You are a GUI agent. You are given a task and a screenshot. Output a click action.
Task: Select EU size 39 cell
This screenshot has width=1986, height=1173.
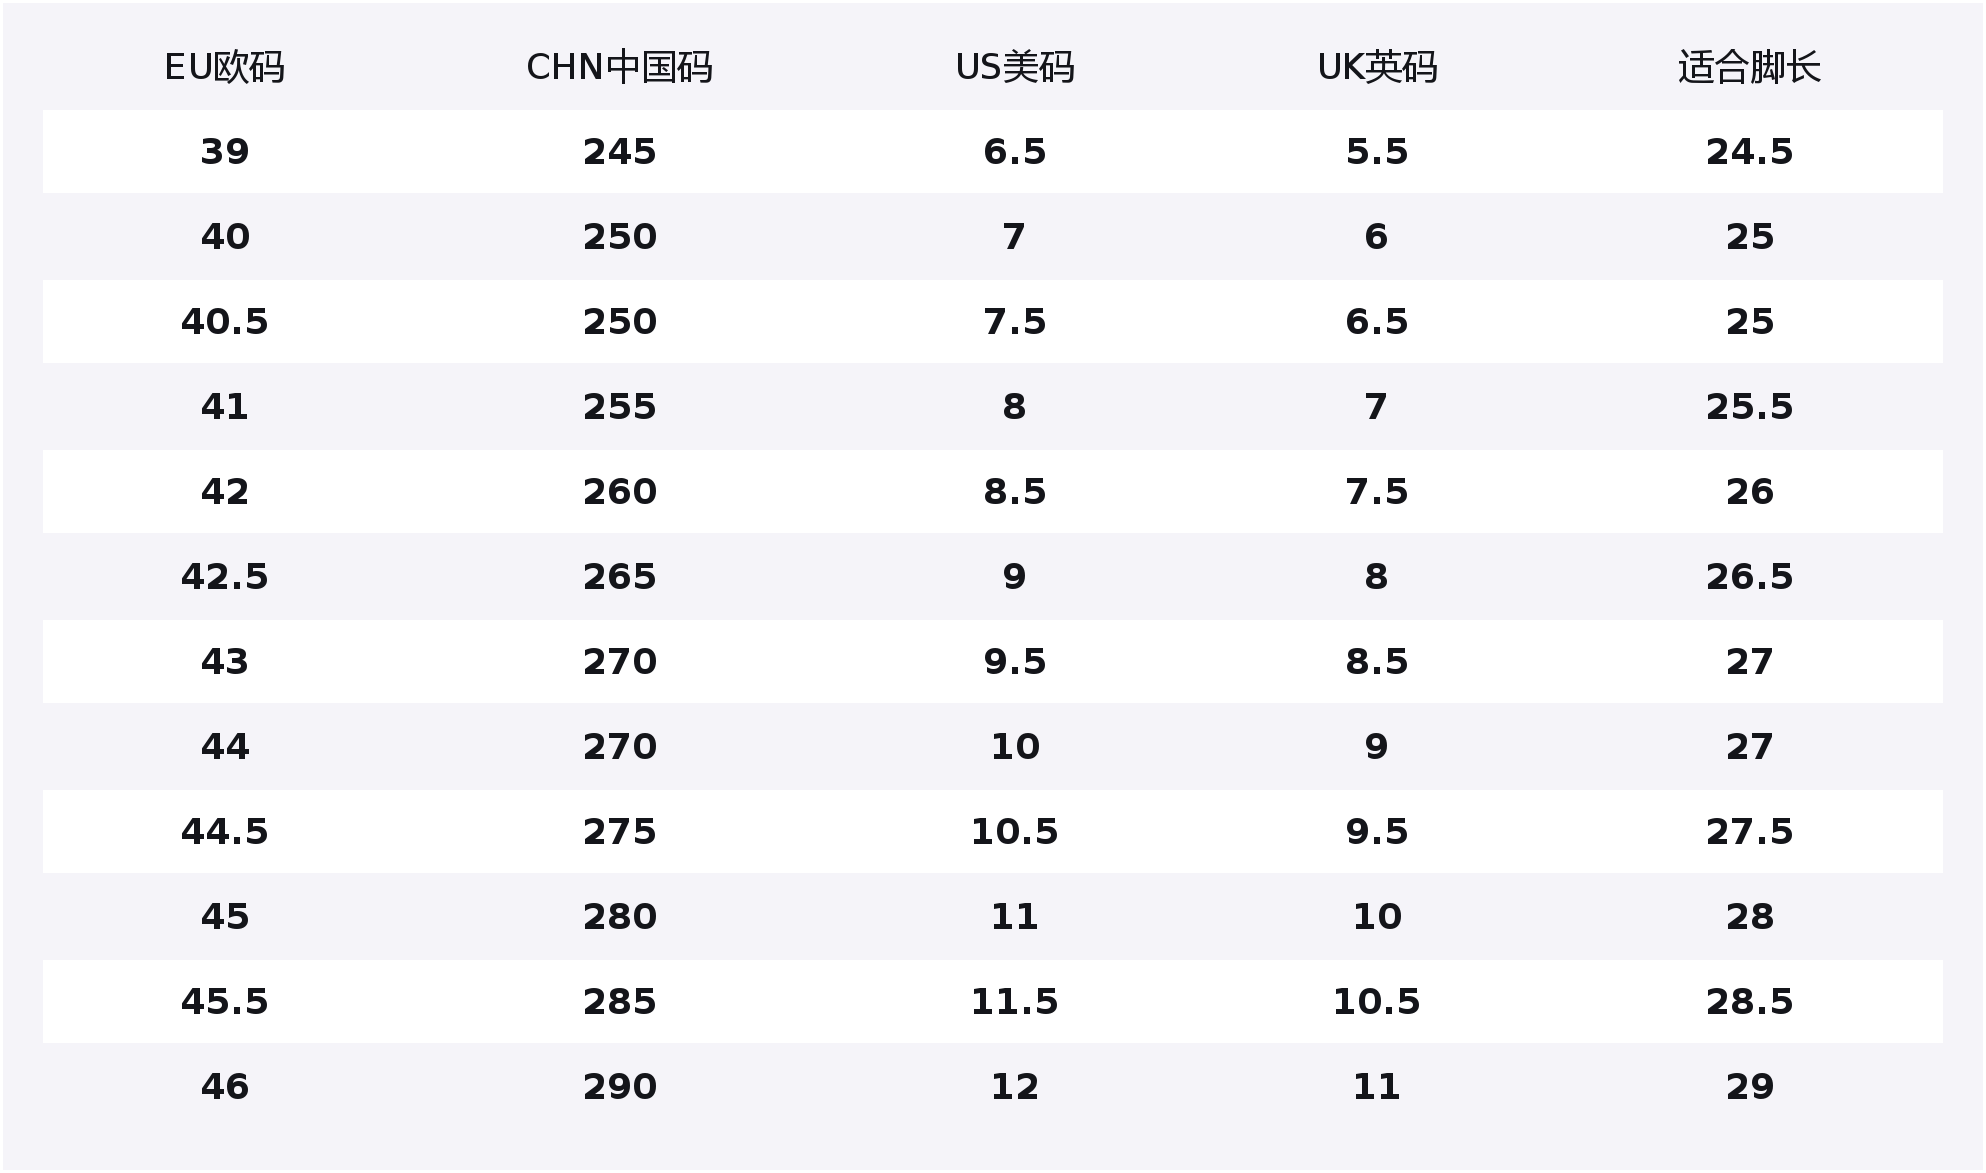point(224,152)
